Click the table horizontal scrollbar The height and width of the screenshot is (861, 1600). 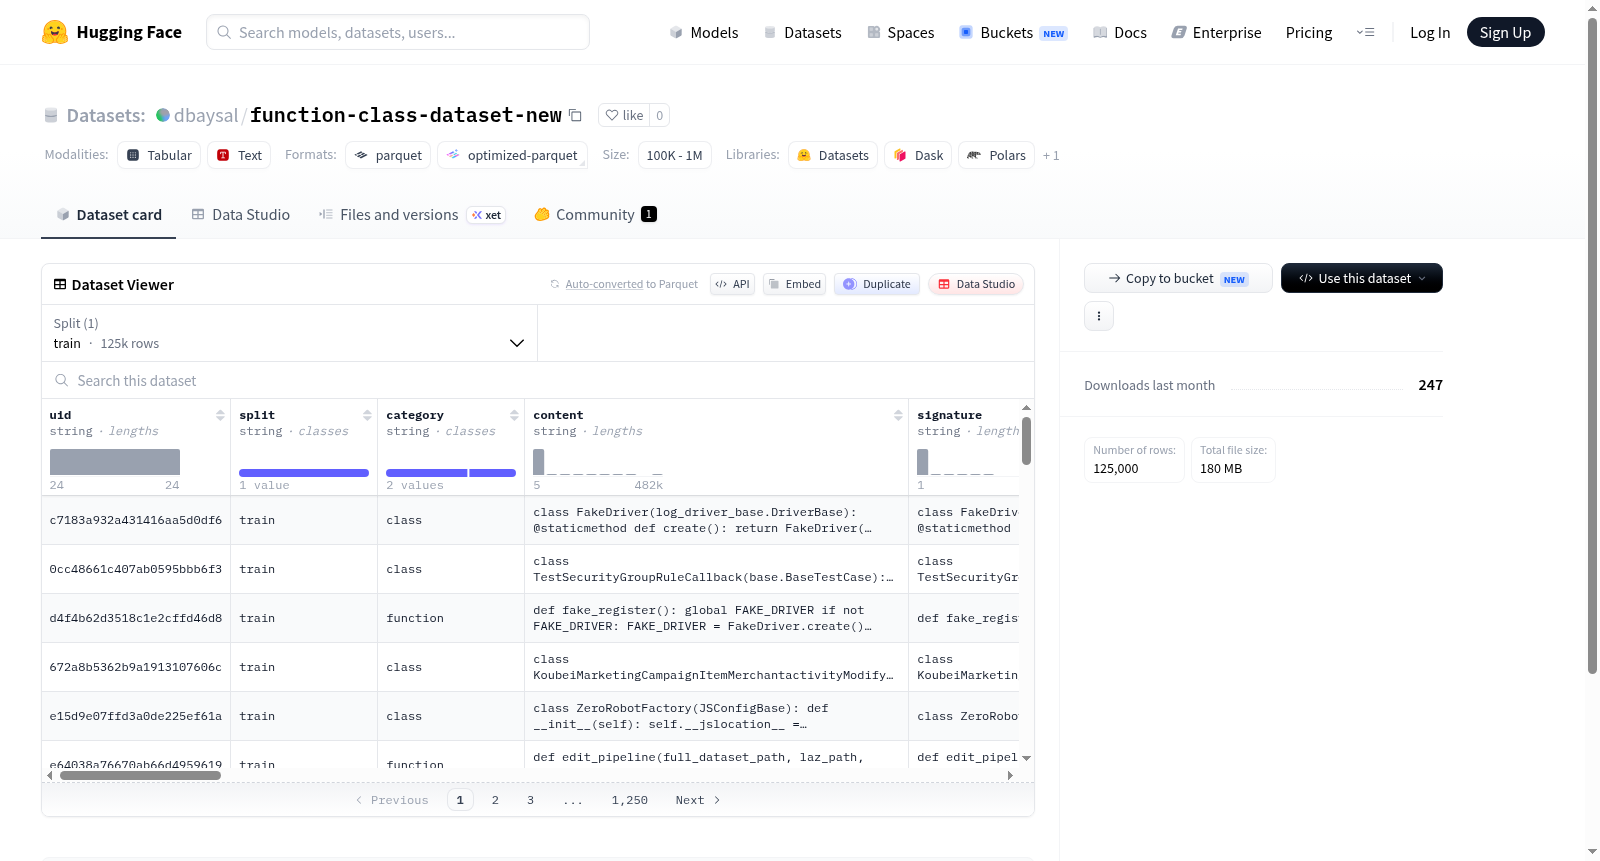point(140,775)
